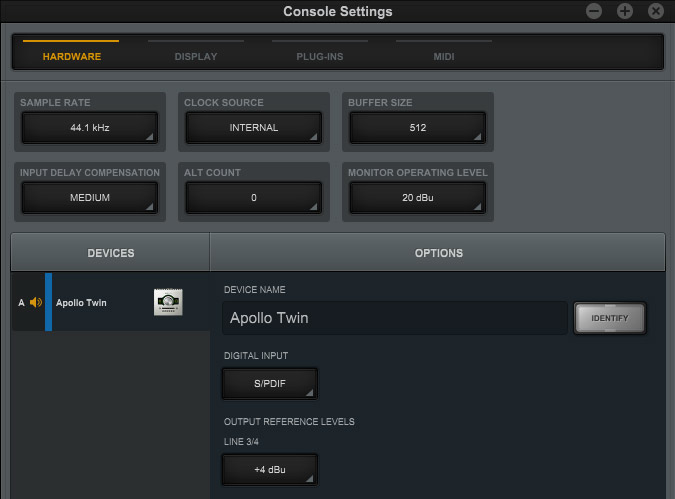The image size is (675, 499).
Task: Open the Buffer Size dropdown
Action: point(418,127)
